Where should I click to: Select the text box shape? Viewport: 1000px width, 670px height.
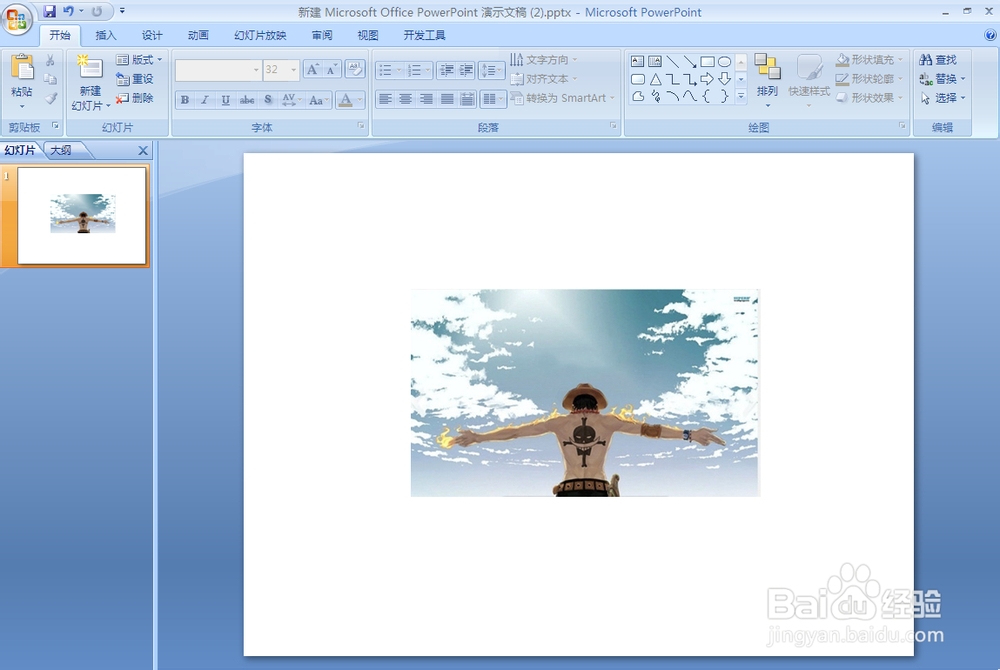[x=637, y=61]
